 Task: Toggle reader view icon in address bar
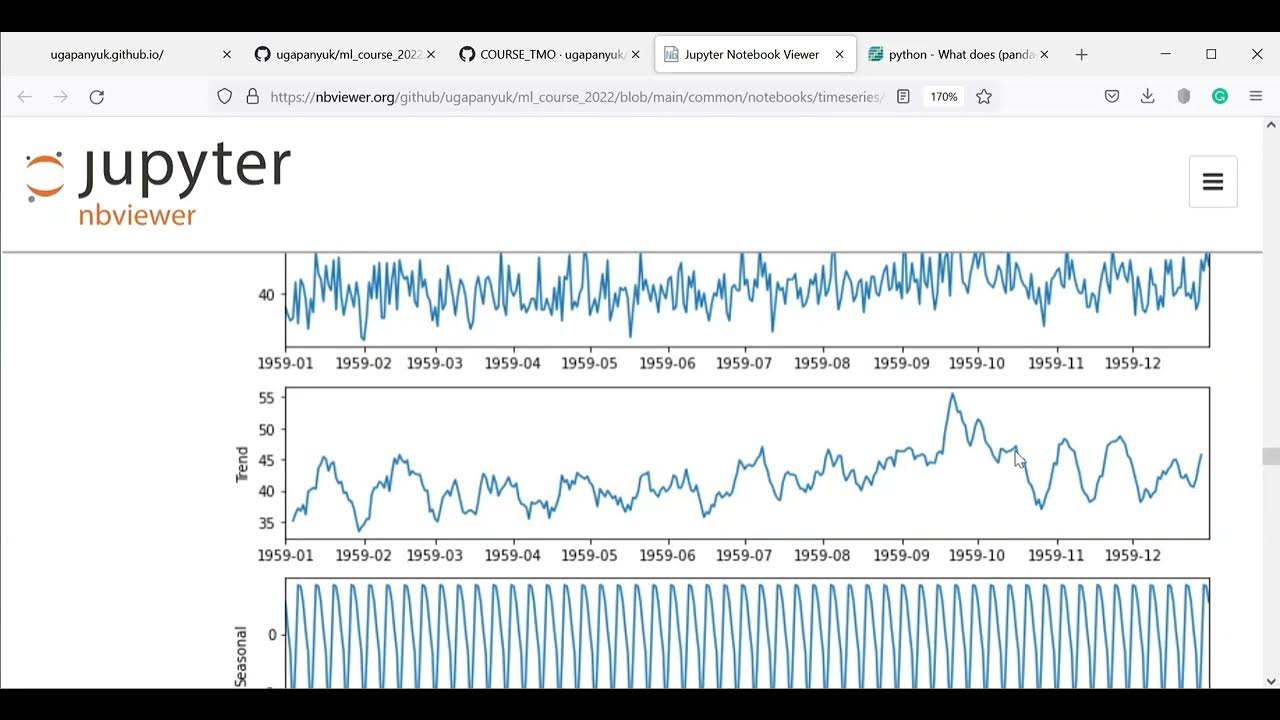click(903, 97)
